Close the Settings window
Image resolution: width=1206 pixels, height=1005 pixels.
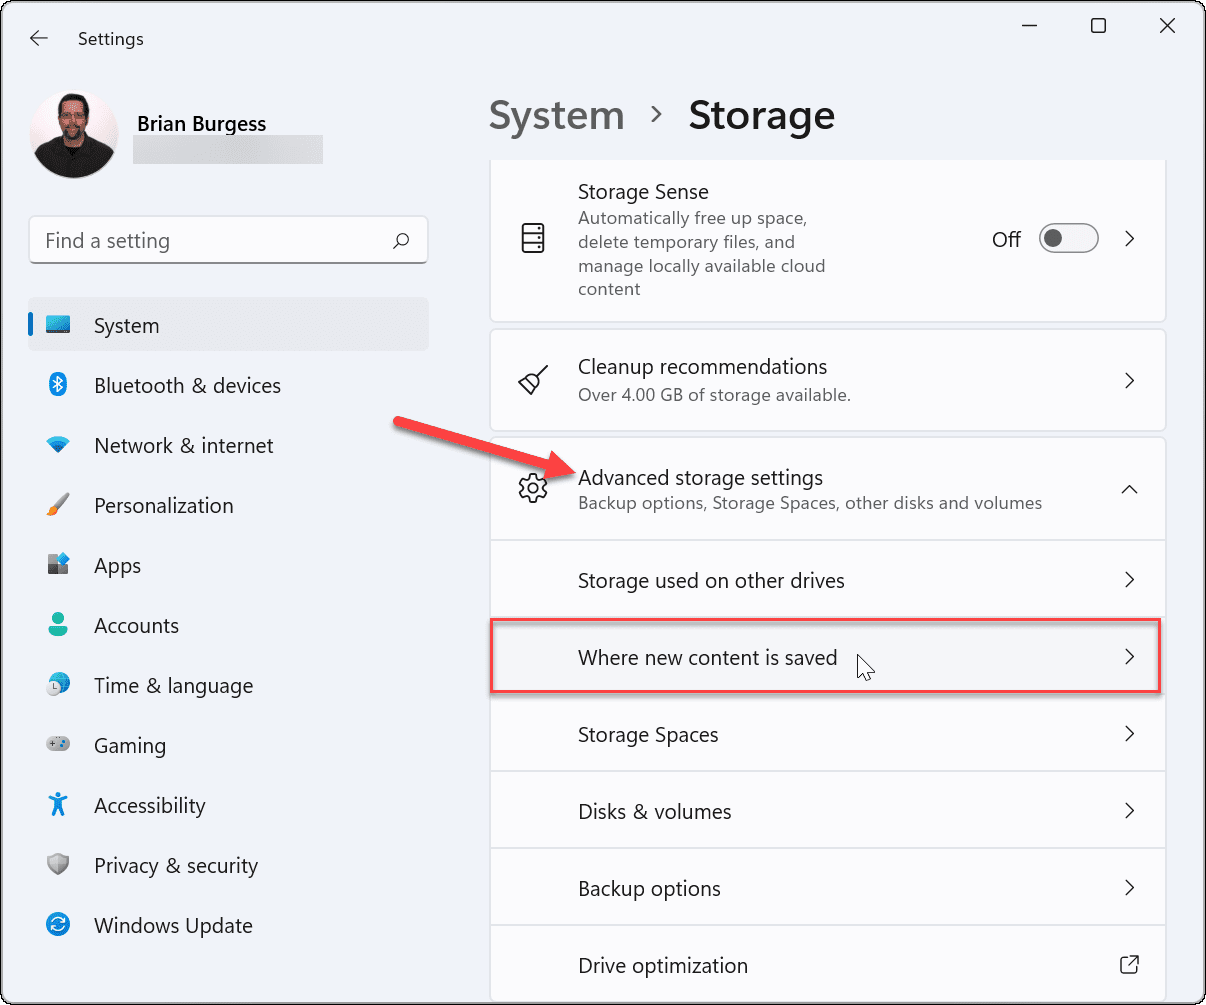coord(1167,27)
